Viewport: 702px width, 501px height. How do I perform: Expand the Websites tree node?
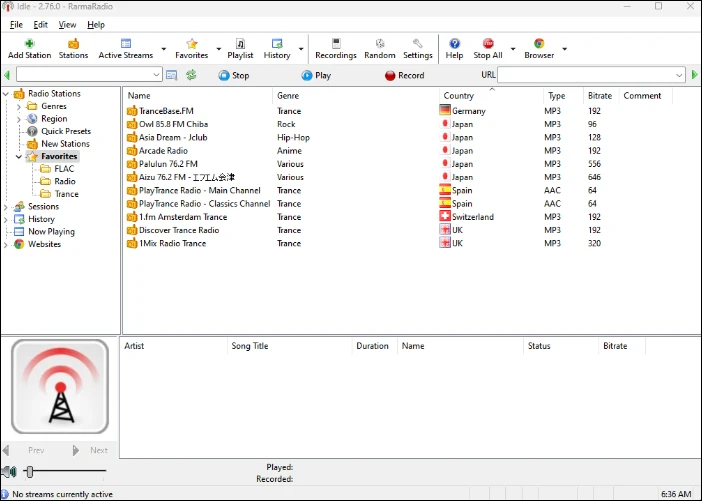[6, 244]
